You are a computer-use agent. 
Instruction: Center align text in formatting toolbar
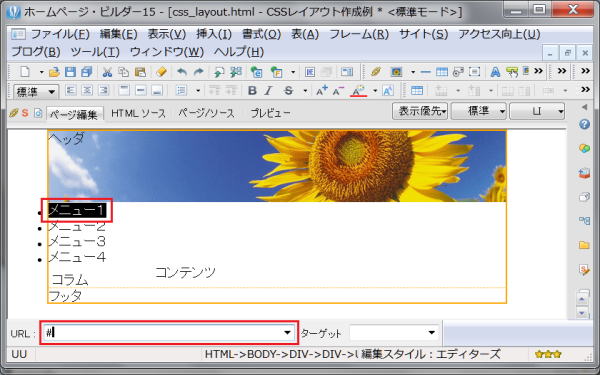(x=87, y=91)
